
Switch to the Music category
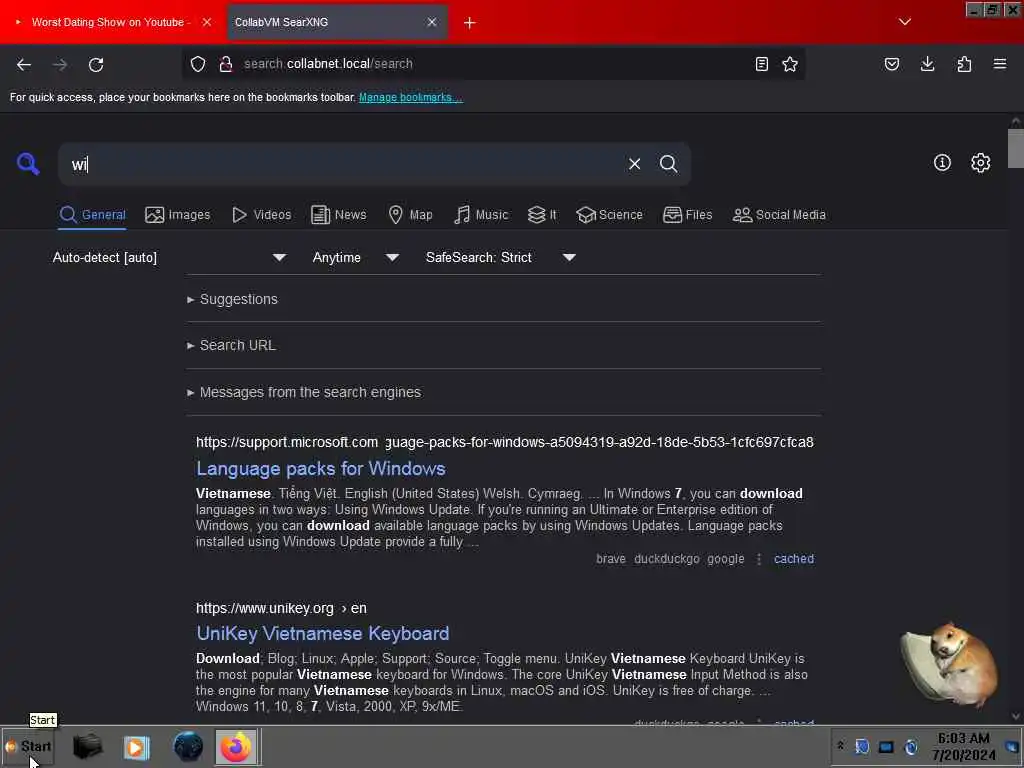click(481, 215)
